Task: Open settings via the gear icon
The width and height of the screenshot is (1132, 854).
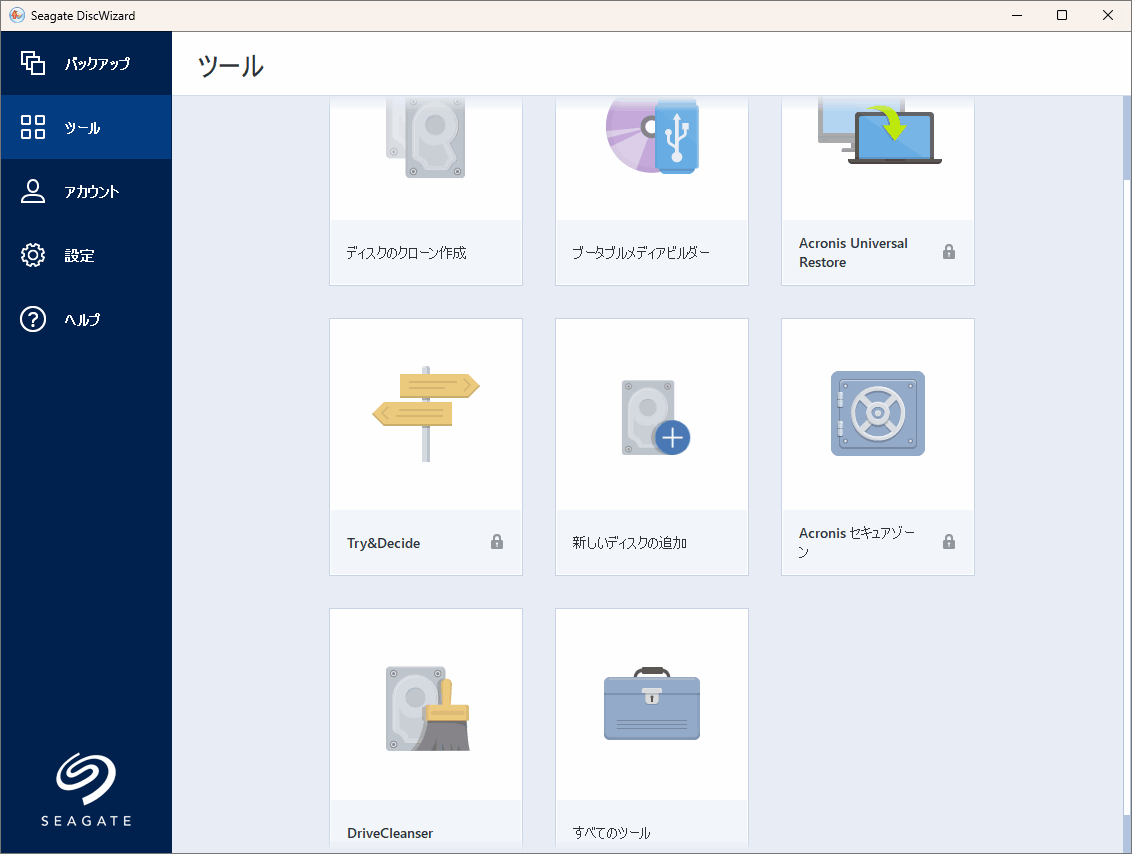Action: tap(32, 255)
